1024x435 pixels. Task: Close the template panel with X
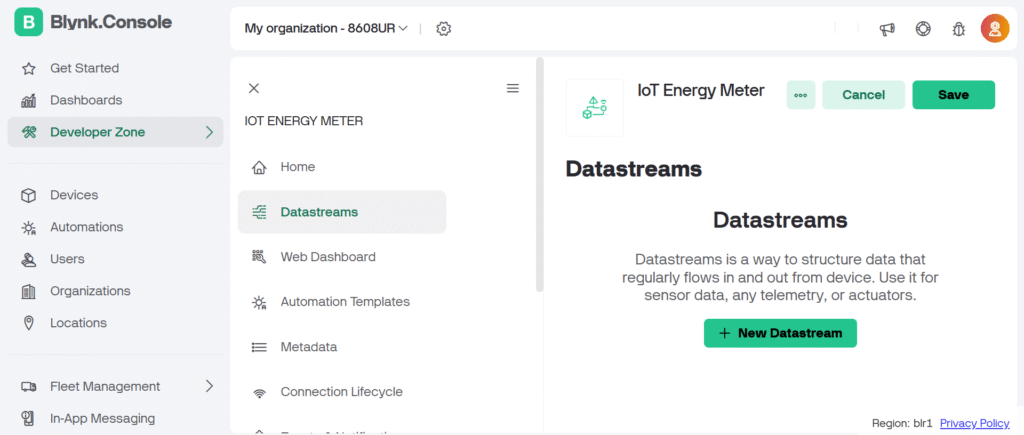click(254, 88)
